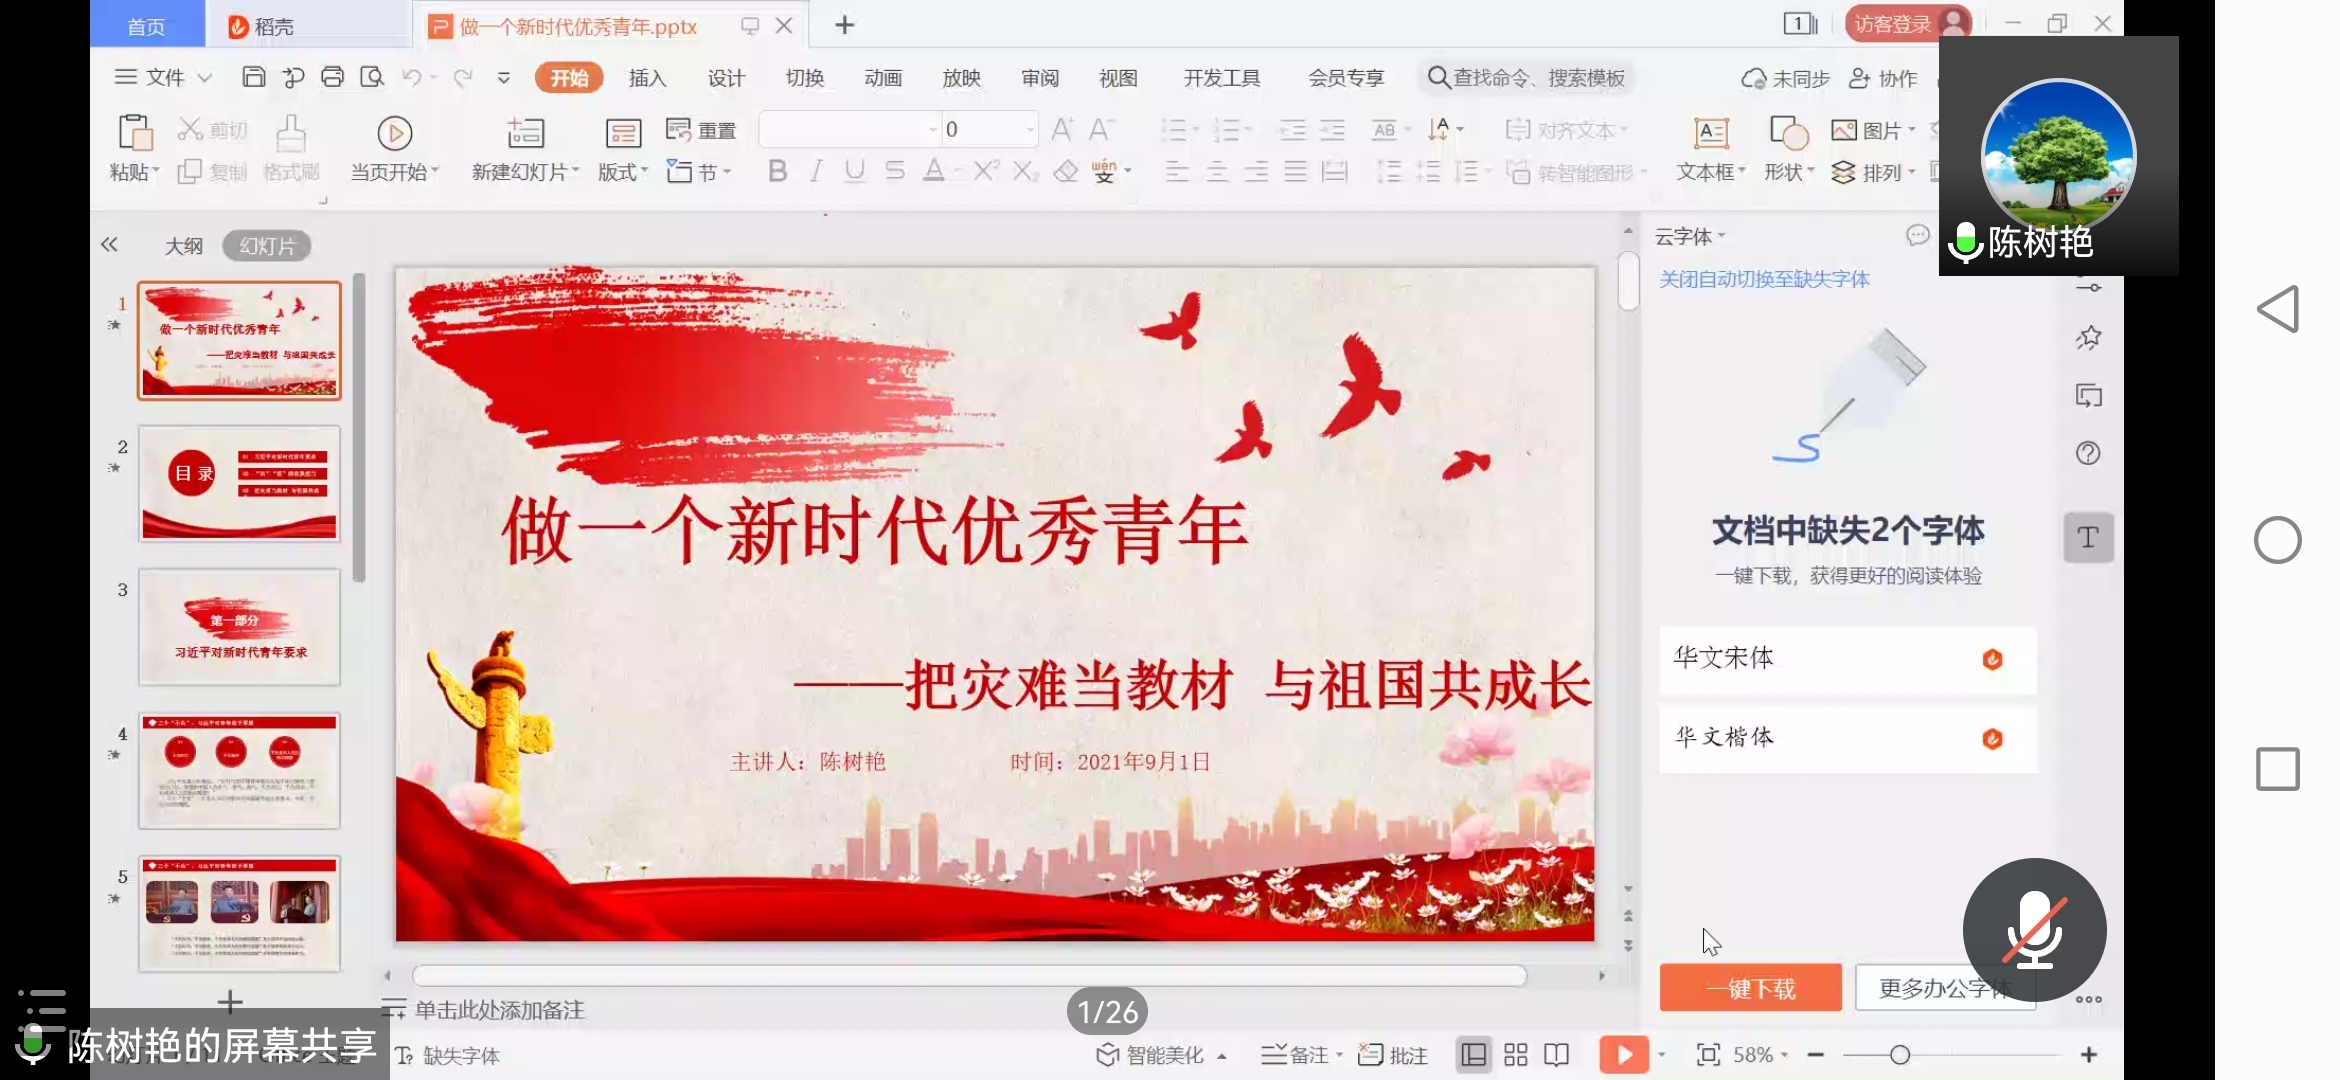The width and height of the screenshot is (2340, 1080).
Task: Click the orange one-click download button
Action: coord(1750,988)
